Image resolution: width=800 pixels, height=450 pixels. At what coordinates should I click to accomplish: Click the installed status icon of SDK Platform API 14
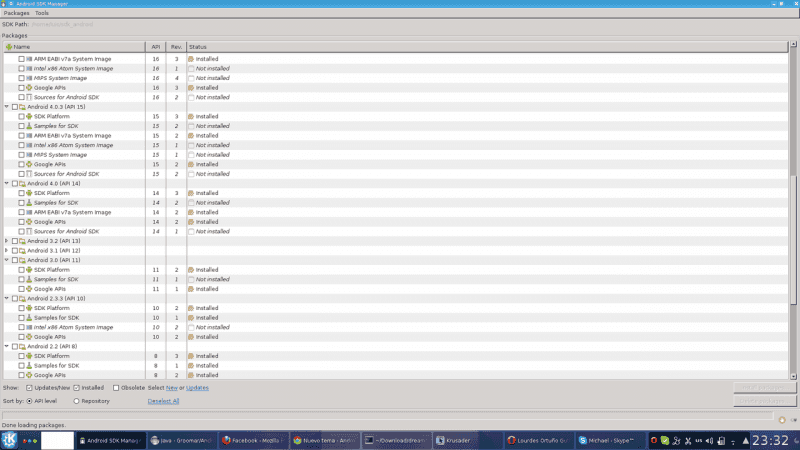pos(191,193)
